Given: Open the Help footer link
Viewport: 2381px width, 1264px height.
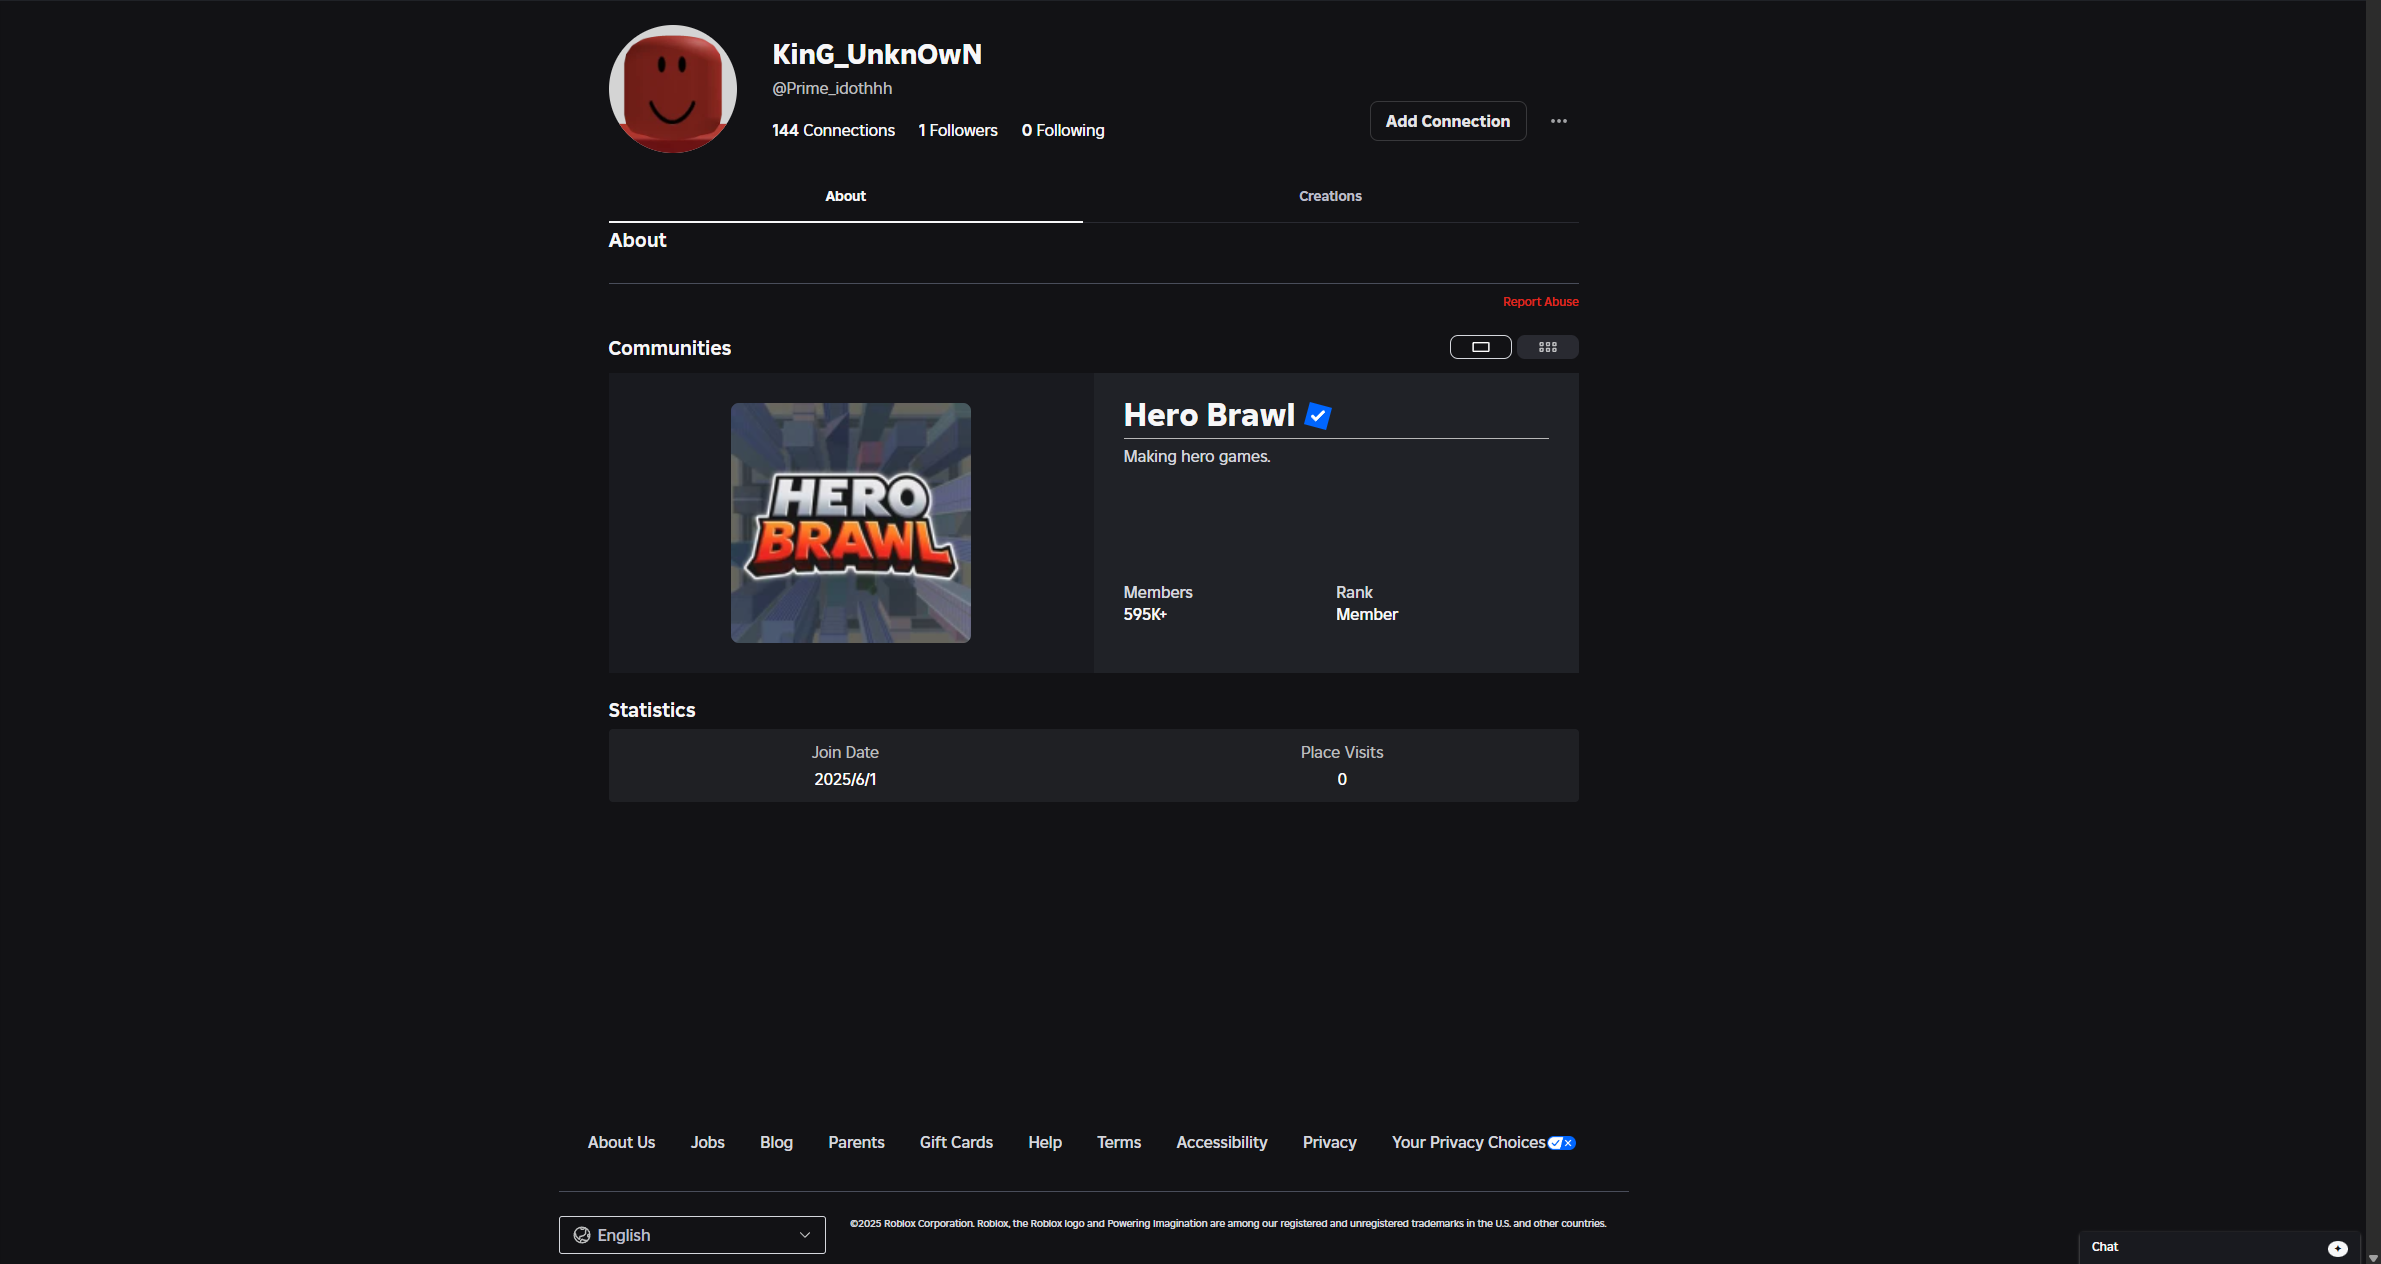Looking at the screenshot, I should (x=1044, y=1142).
